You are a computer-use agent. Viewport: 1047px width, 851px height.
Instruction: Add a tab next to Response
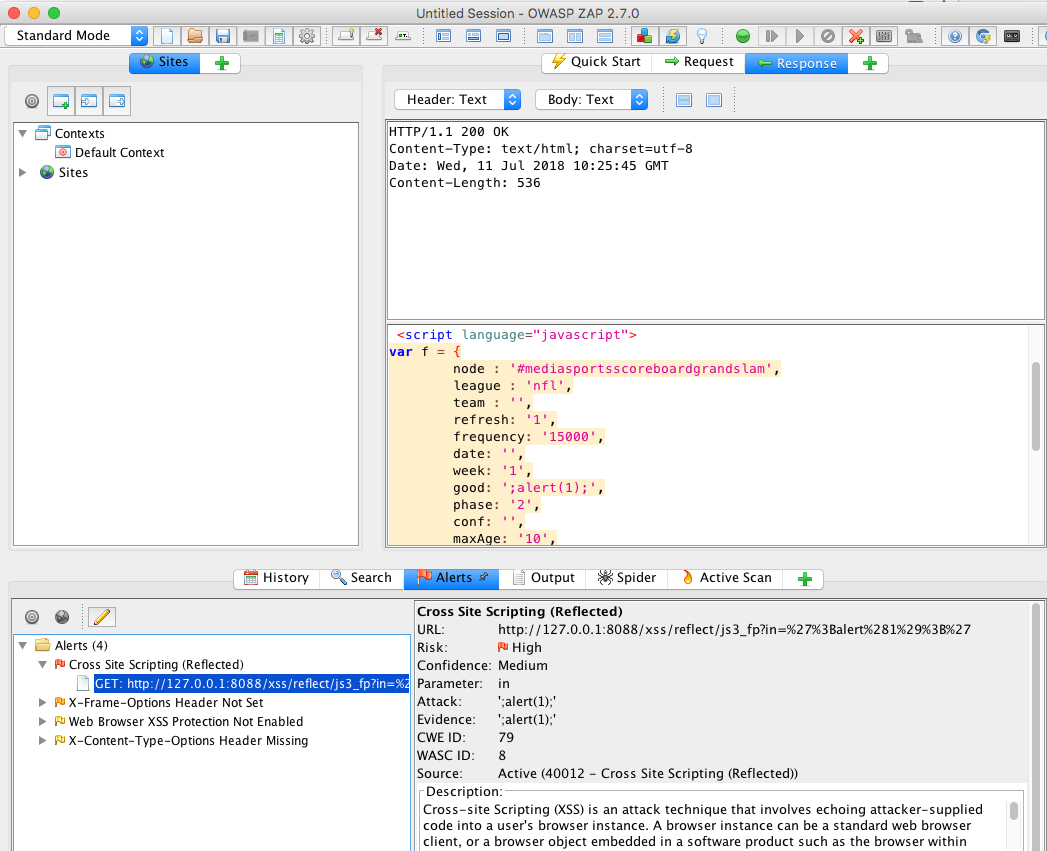tap(869, 63)
